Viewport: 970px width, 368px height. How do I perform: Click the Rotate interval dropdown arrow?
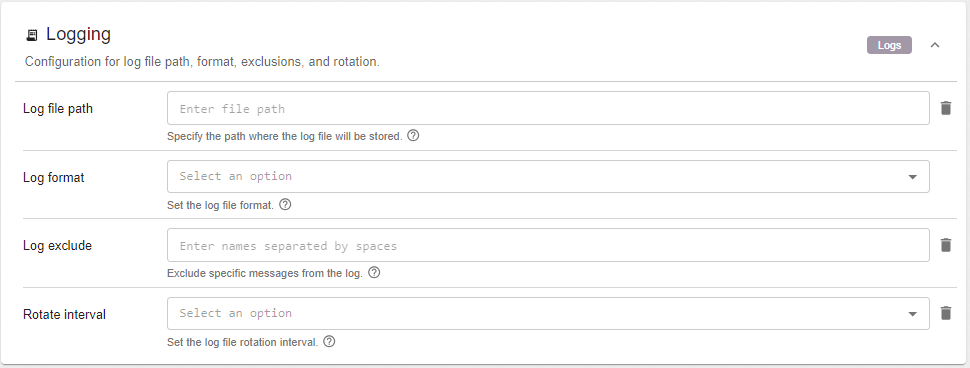tap(912, 314)
